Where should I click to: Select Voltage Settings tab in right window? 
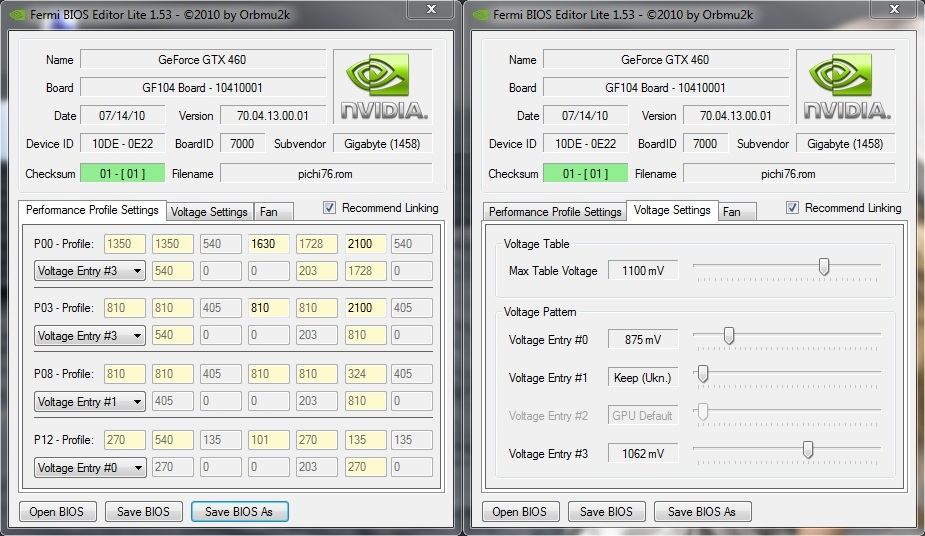click(672, 210)
